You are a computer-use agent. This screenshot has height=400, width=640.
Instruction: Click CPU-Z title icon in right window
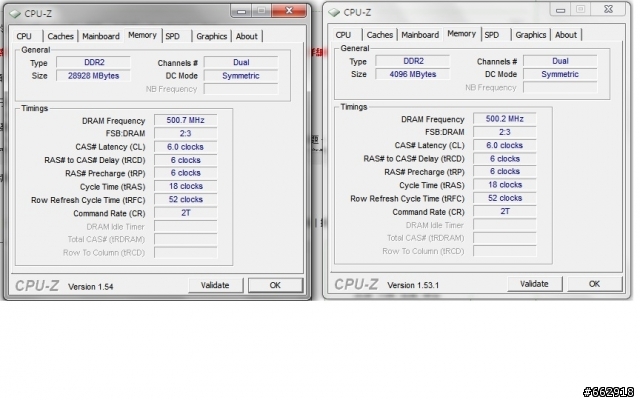[x=334, y=13]
